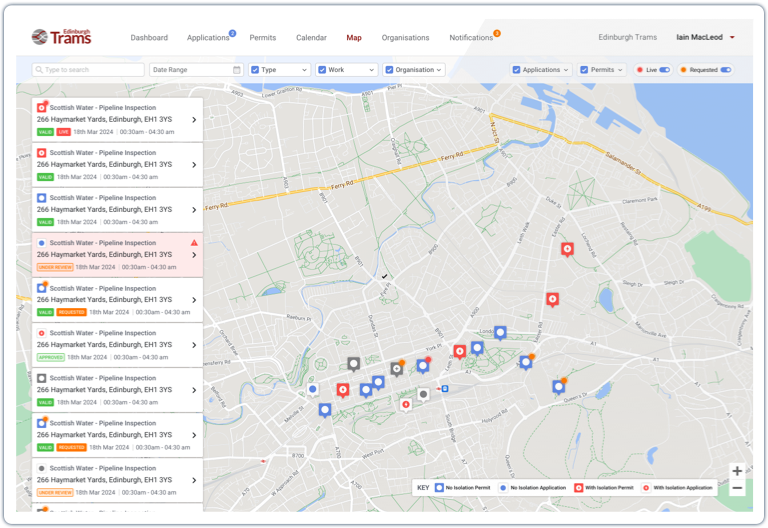Click the green APPROVED status badge
The height and width of the screenshot is (528, 768).
(x=50, y=357)
